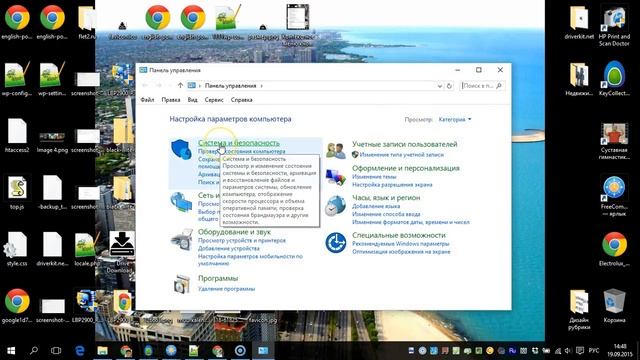This screenshot has height=360, width=640.
Task: Open File Explorer from the taskbar
Action: pos(102,351)
